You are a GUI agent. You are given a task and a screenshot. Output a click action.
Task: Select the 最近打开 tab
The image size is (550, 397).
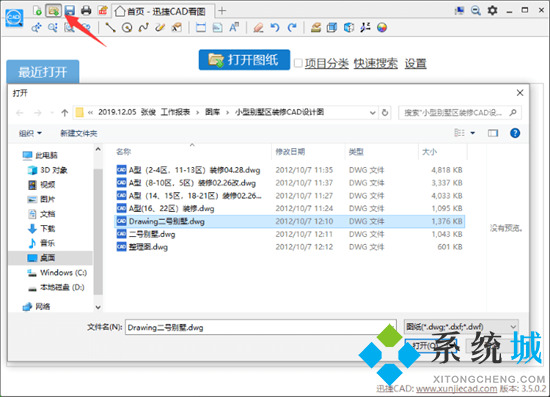[42, 72]
